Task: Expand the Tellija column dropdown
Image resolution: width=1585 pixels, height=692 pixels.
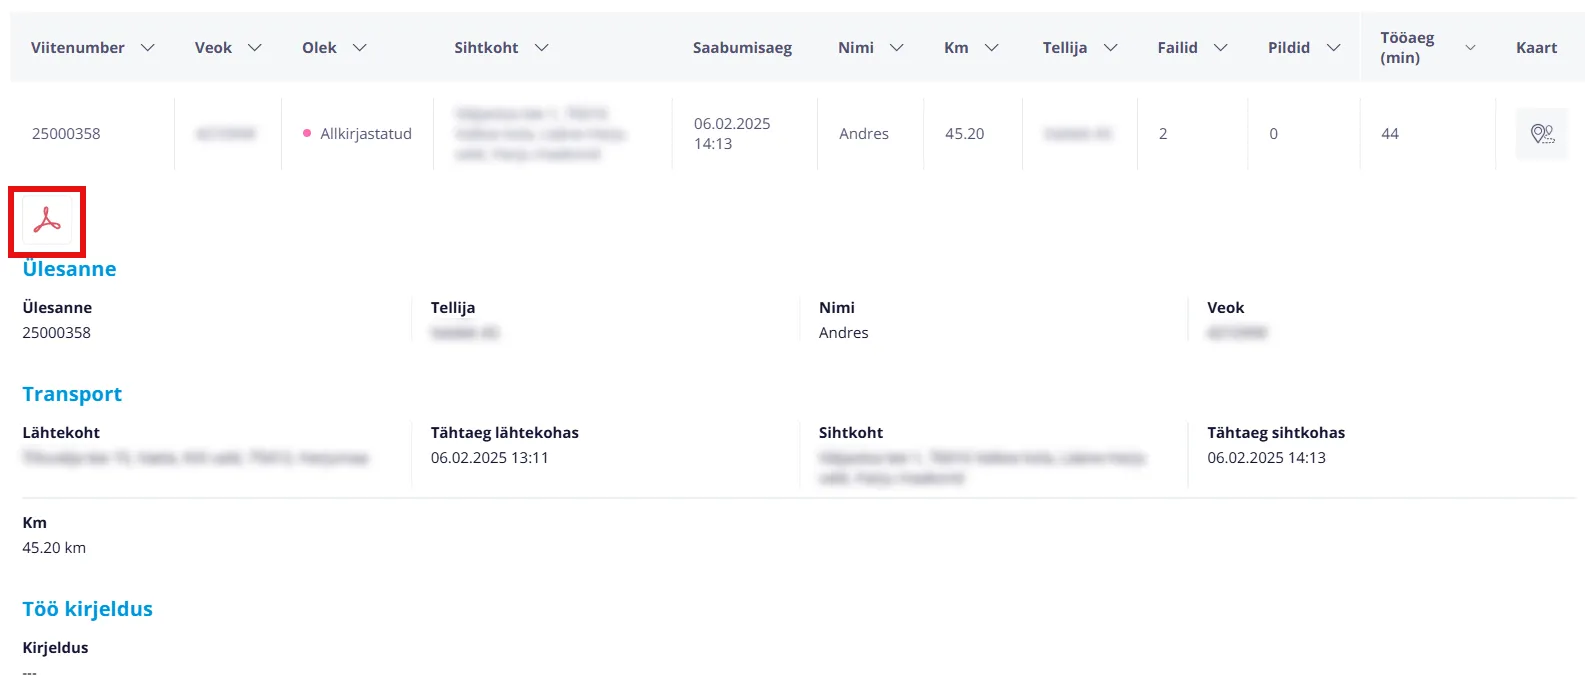Action: point(1111,48)
